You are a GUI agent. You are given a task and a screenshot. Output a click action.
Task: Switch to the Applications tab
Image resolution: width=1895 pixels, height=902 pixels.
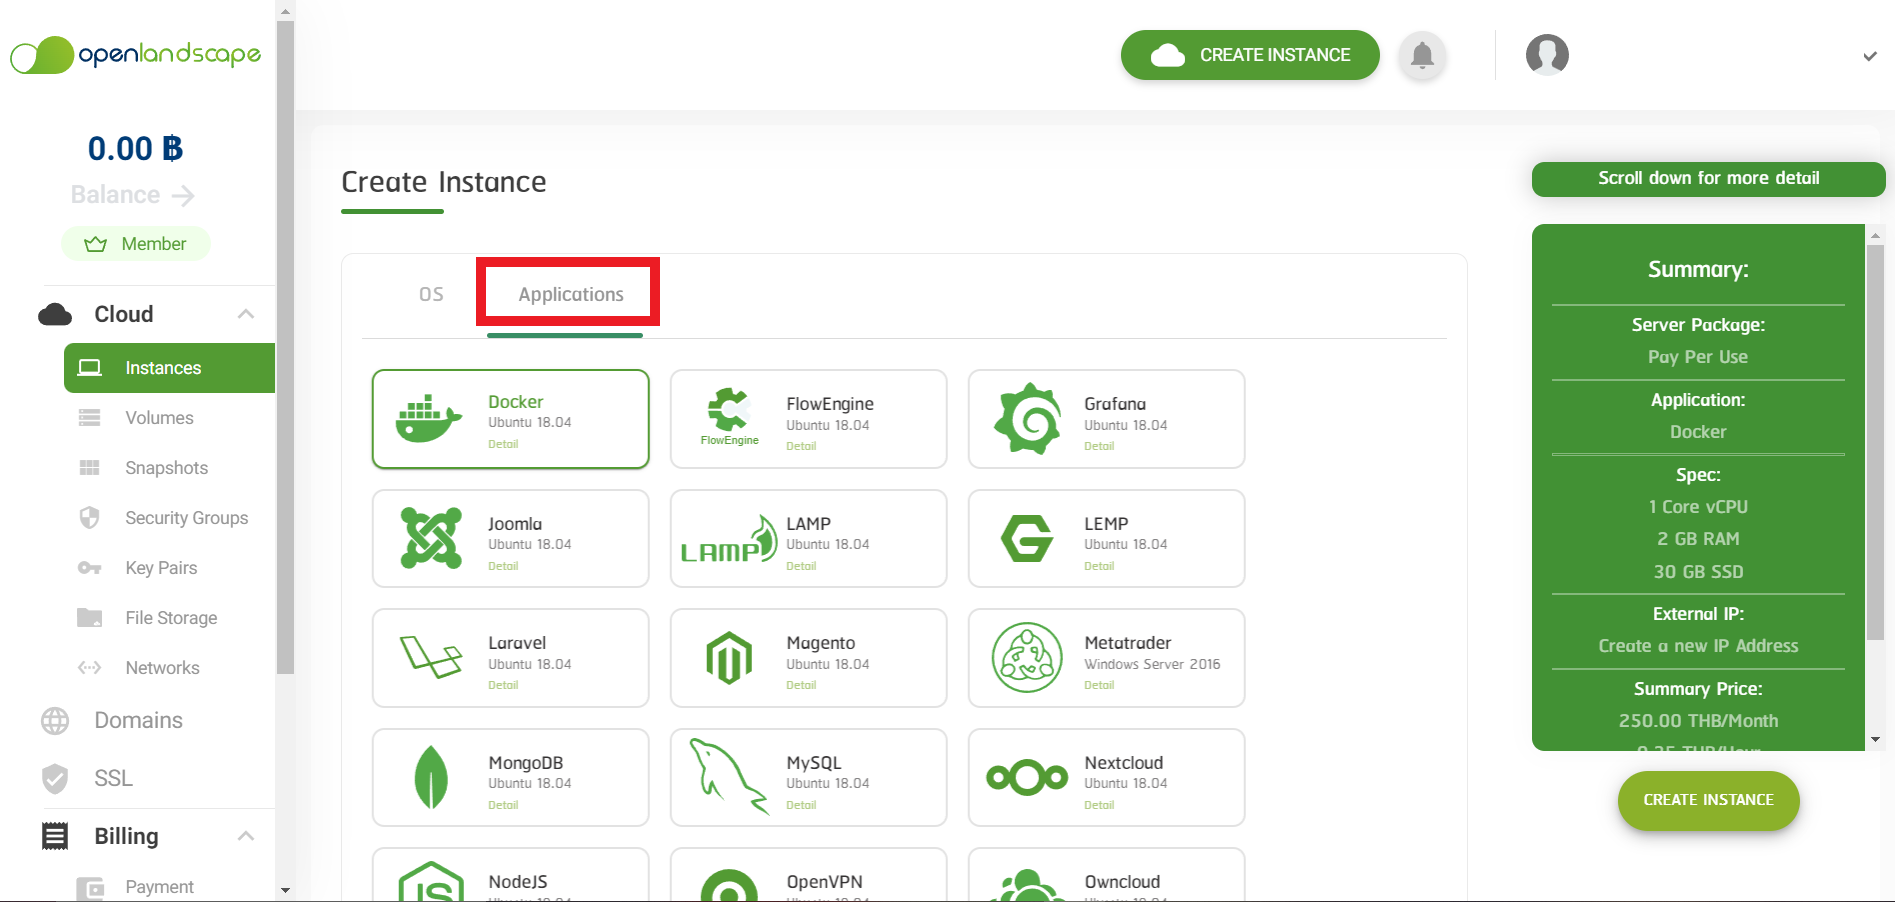[570, 294]
